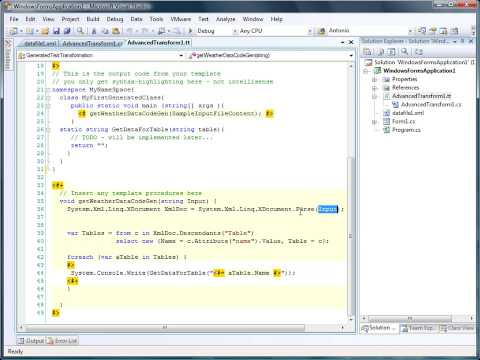Open the active files dropdown arrow beside tab close
Image resolution: width=480 pixels, height=360 pixels.
[343, 42]
